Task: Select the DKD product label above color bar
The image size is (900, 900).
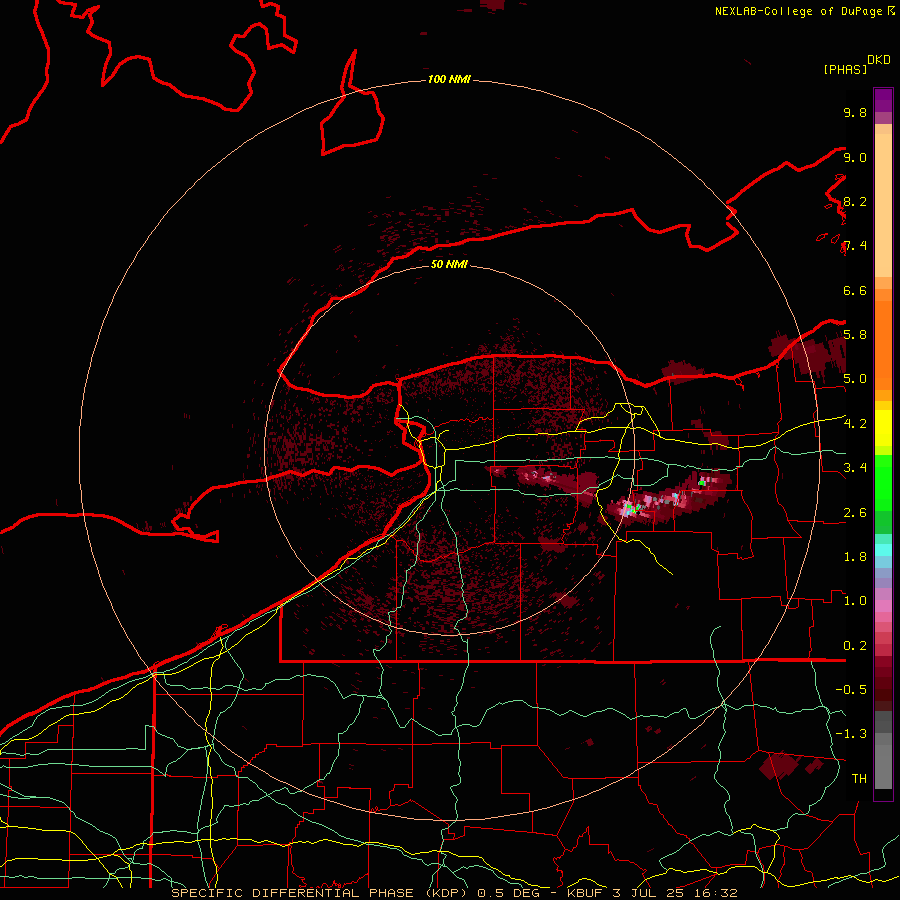Action: 879,60
